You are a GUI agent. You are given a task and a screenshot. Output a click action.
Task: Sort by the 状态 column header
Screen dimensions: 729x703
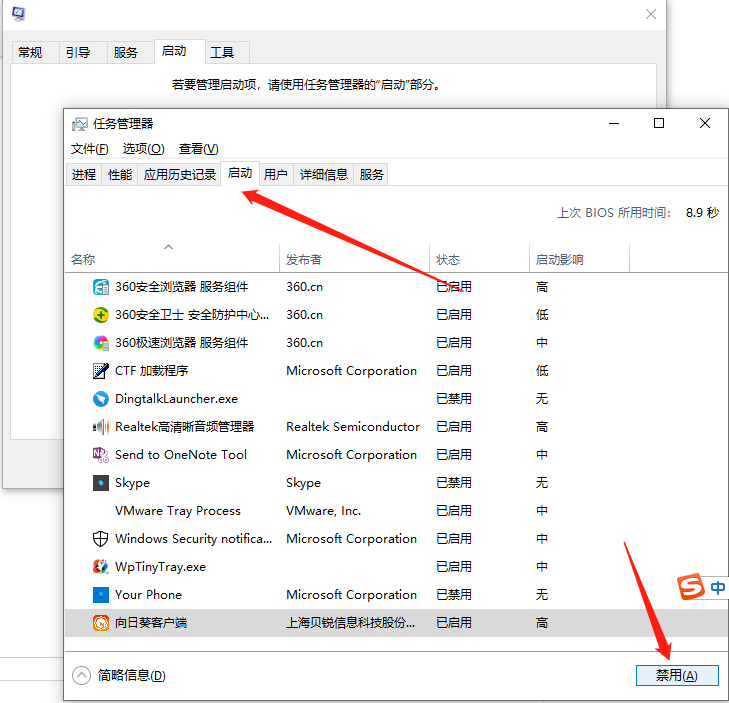pos(479,259)
